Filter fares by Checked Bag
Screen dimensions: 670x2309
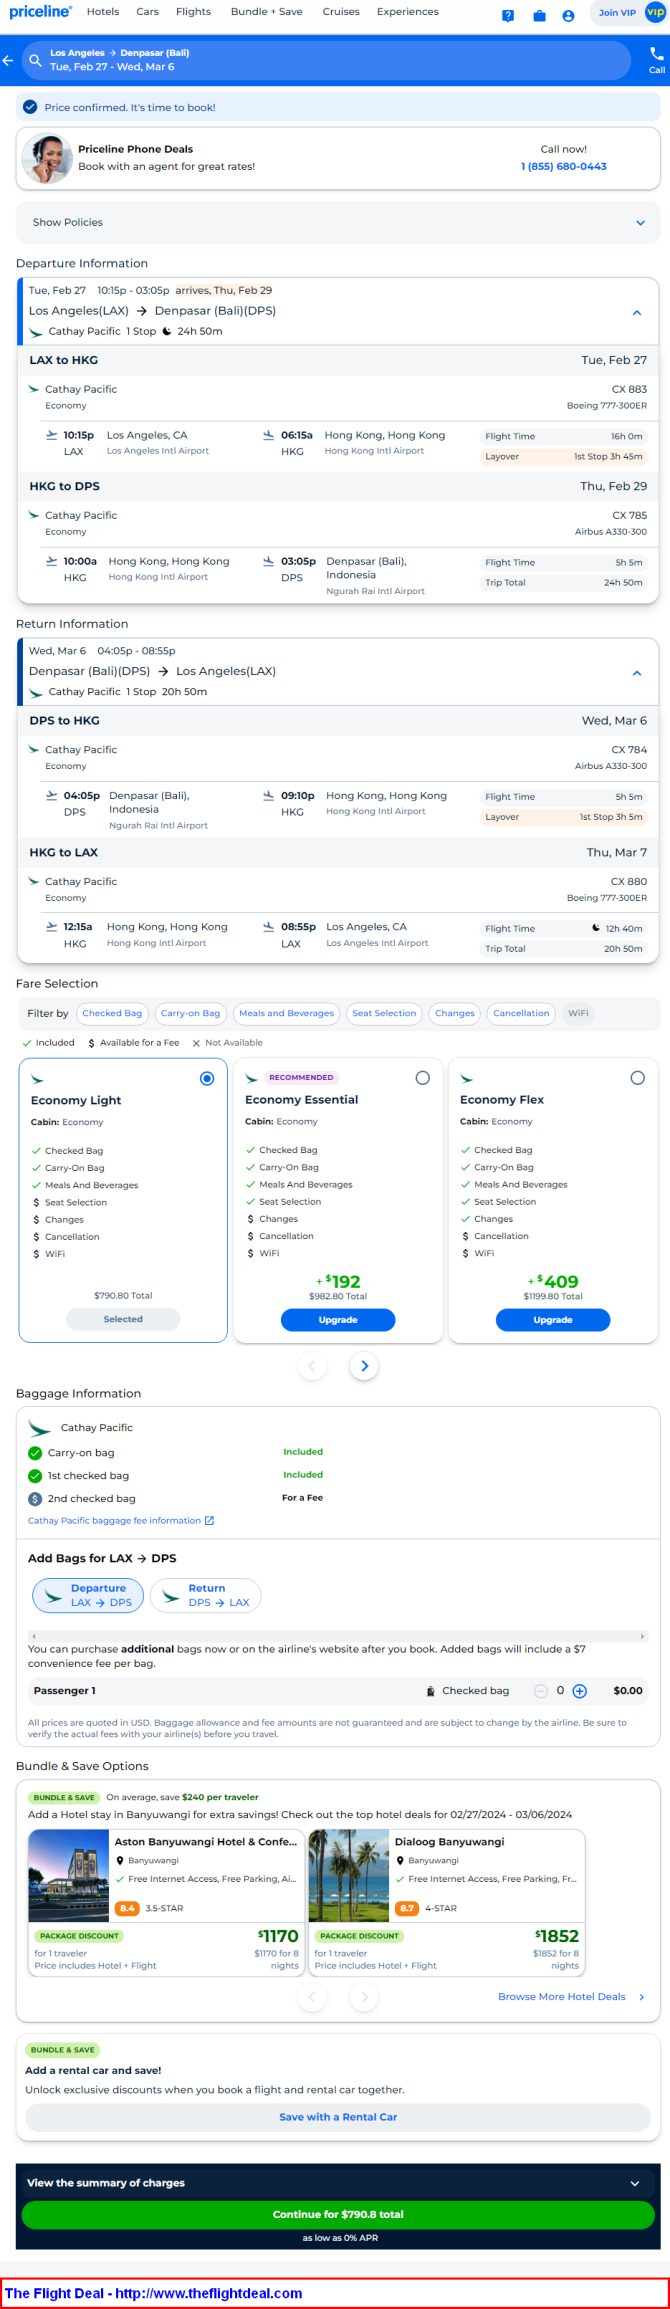(112, 1013)
